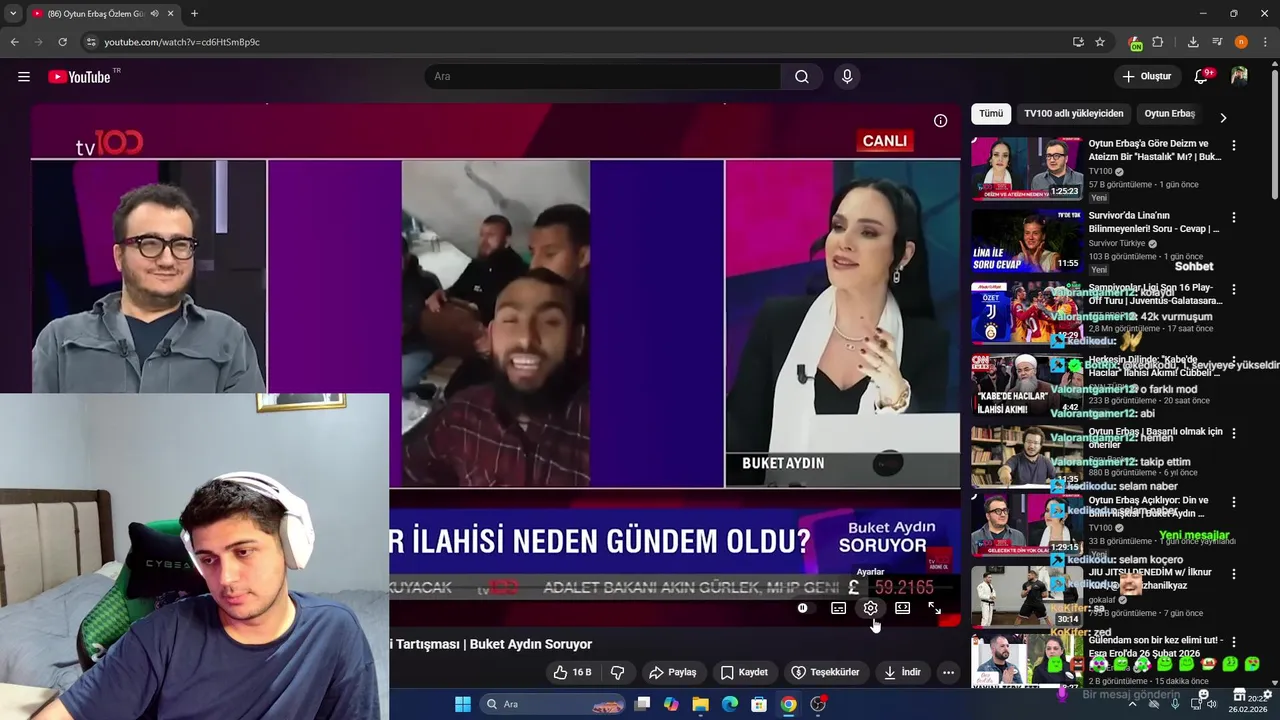Screen dimensions: 1280x720
Task: Open volume control in system tray
Action: 1211,704
